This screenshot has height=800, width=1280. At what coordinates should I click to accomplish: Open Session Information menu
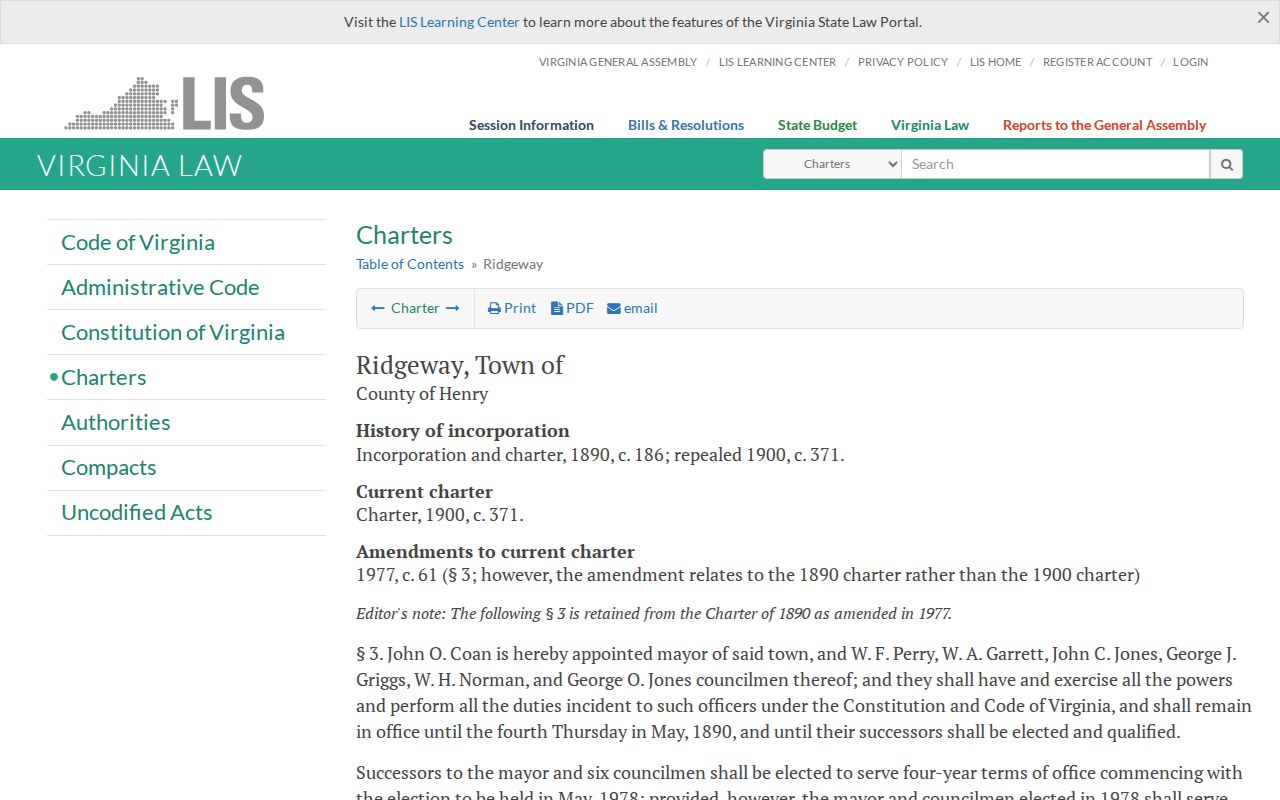[531, 125]
